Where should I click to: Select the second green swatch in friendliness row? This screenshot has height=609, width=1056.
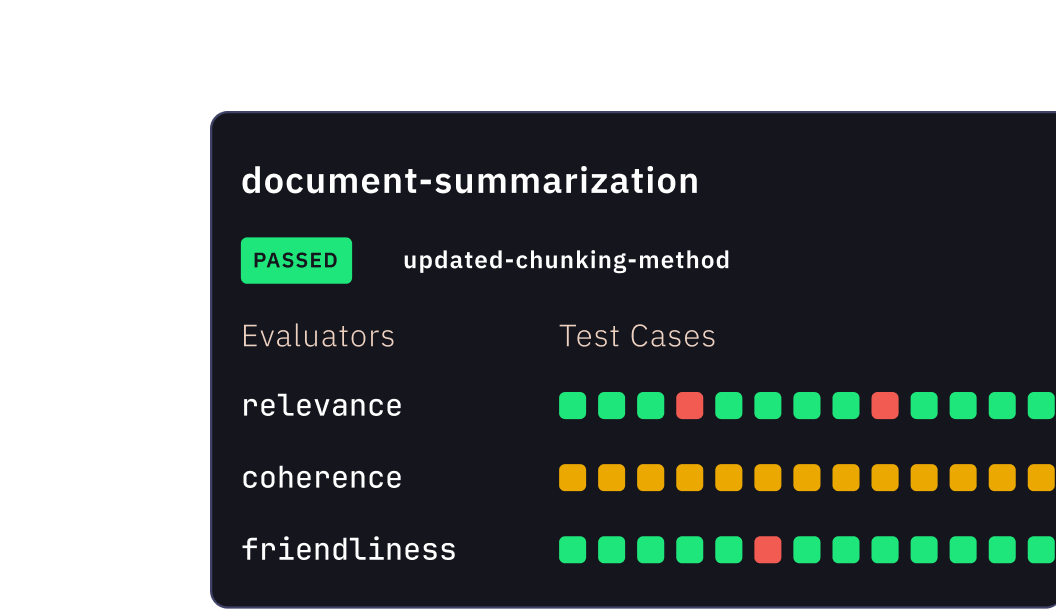611,549
